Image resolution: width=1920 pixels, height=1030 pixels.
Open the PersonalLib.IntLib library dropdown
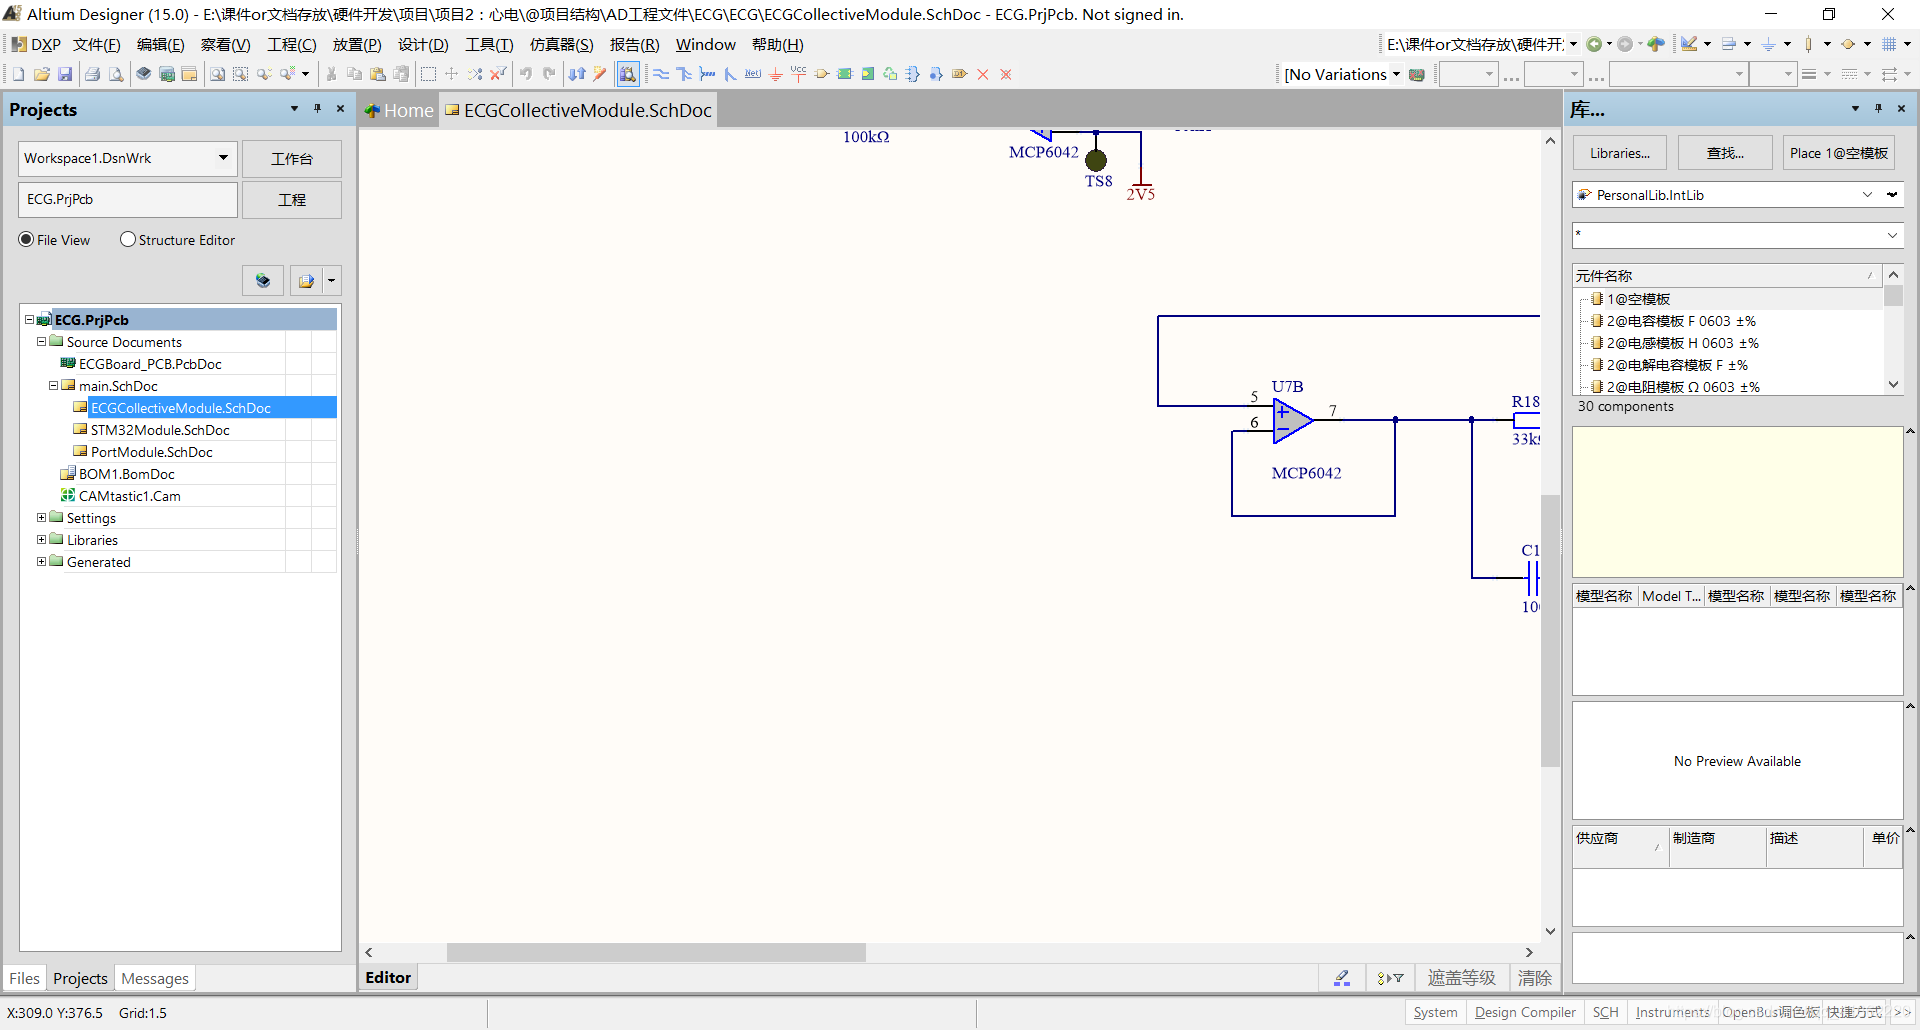tap(1867, 195)
